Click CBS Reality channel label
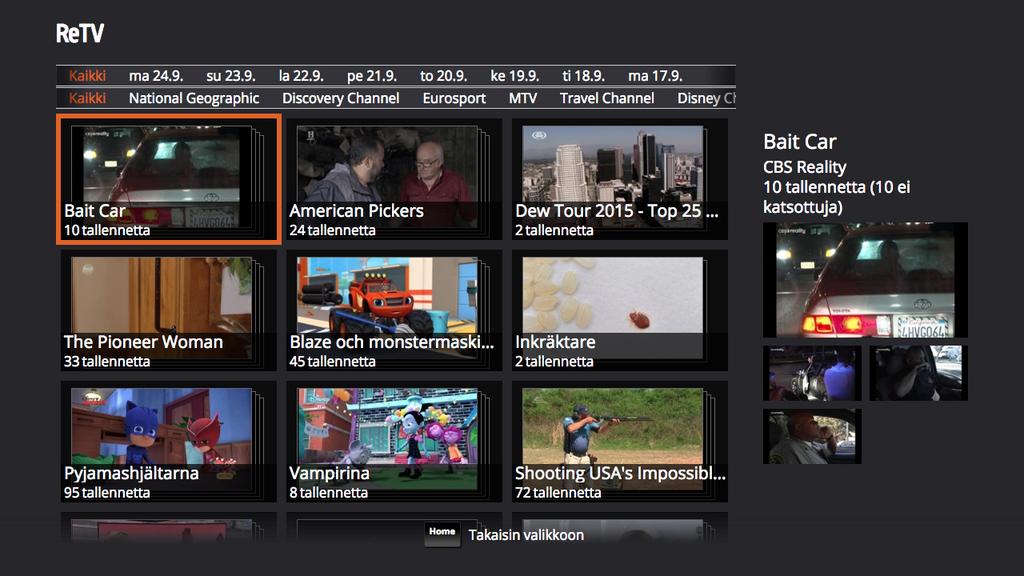1024x576 pixels. (x=805, y=167)
